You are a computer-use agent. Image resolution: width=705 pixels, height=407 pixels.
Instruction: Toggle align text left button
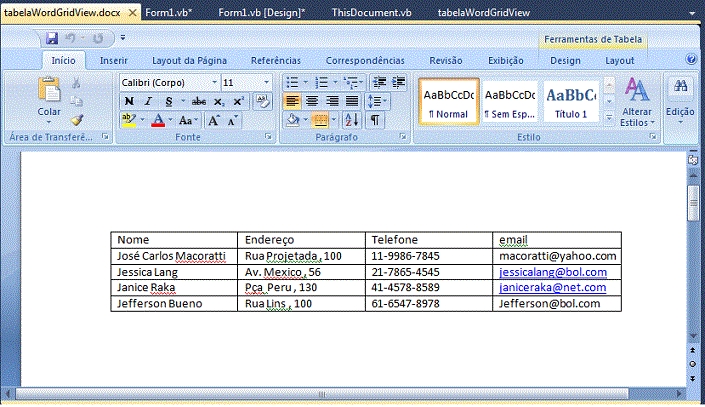(x=292, y=101)
